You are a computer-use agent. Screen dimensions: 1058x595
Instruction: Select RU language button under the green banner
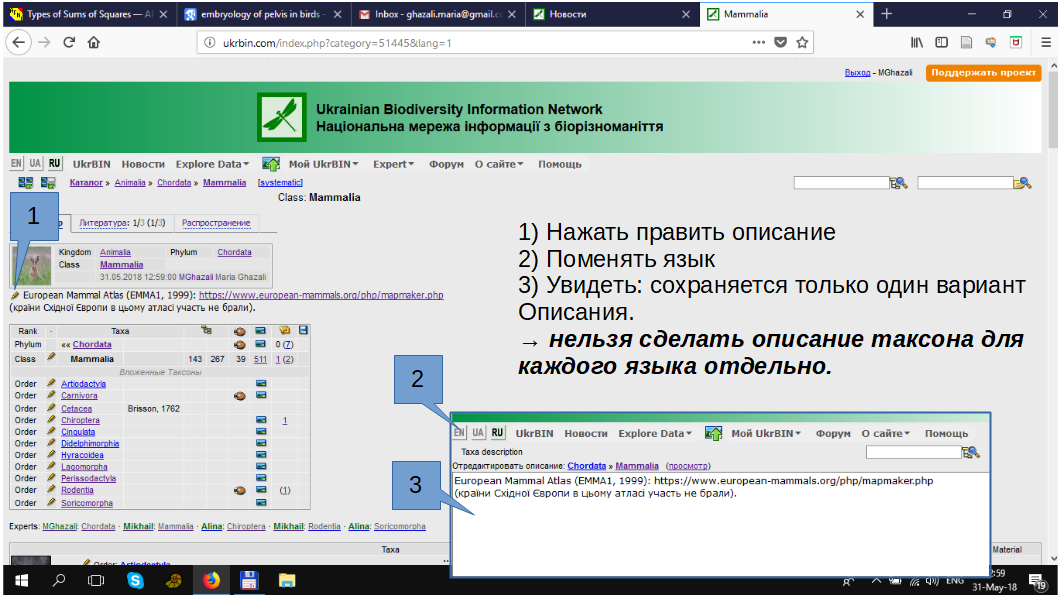click(x=54, y=164)
